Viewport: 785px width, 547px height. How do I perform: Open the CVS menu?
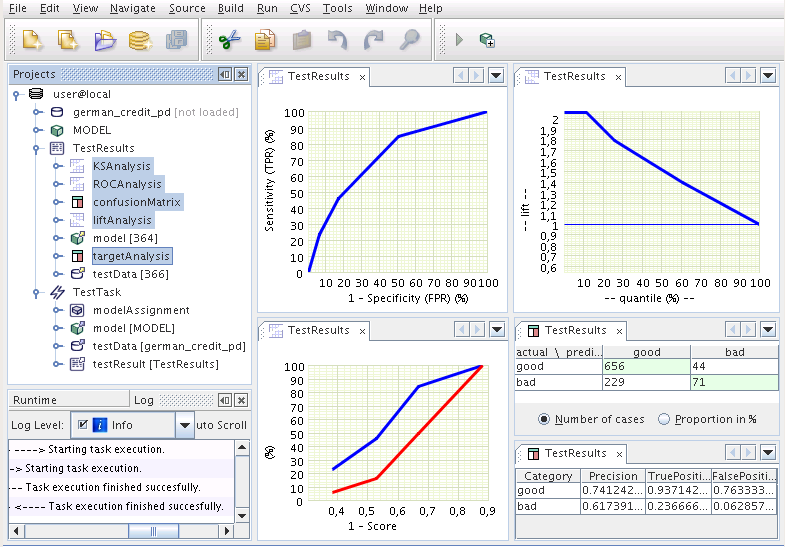pyautogui.click(x=300, y=9)
